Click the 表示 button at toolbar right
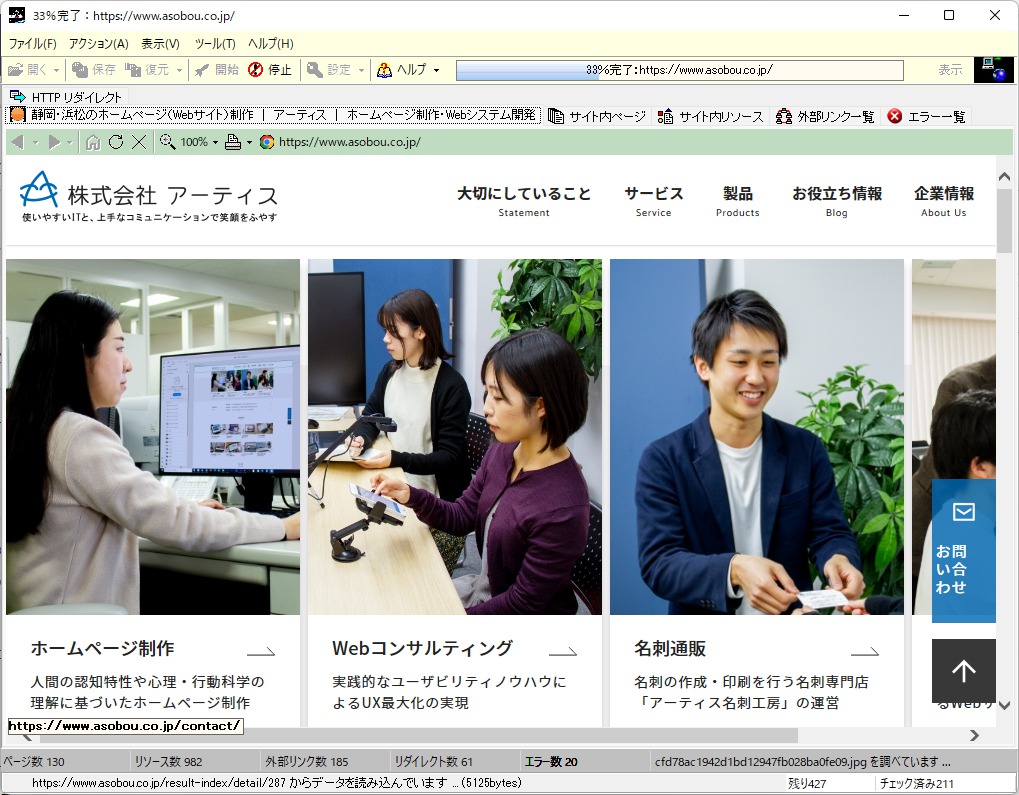Viewport: 1019px width, 795px height. 950,70
